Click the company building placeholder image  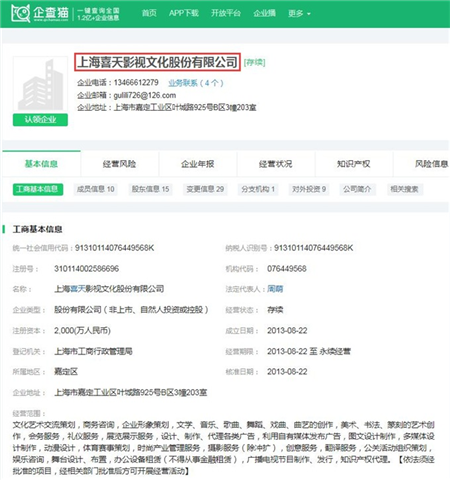(x=40, y=84)
